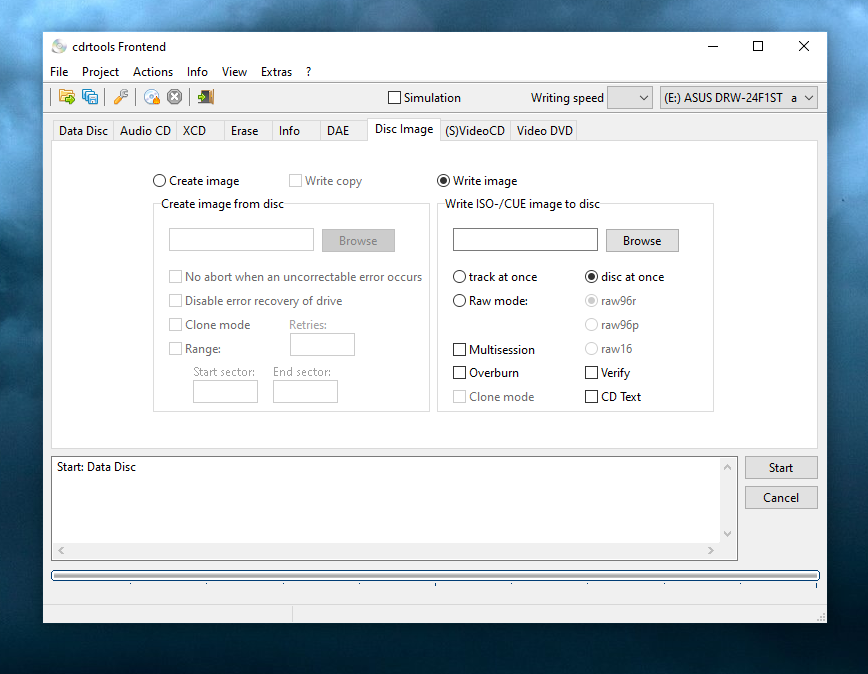
Task: Click Browse for the ISO/CUE image
Action: pyautogui.click(x=642, y=241)
